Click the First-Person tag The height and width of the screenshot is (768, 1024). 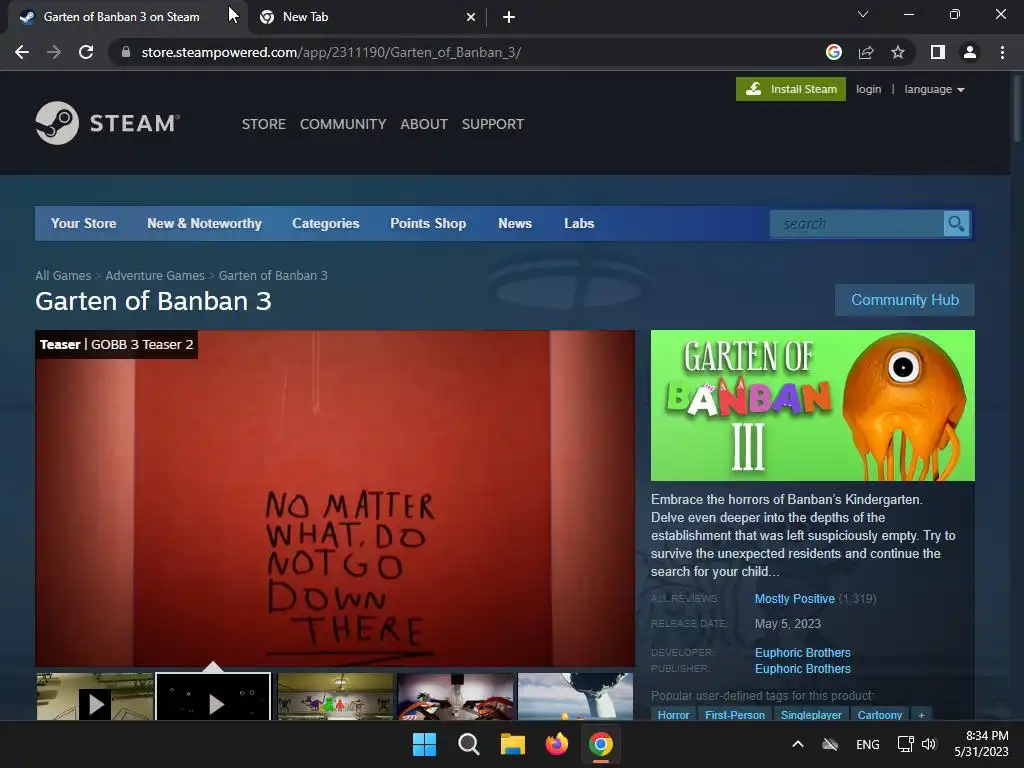(735, 714)
